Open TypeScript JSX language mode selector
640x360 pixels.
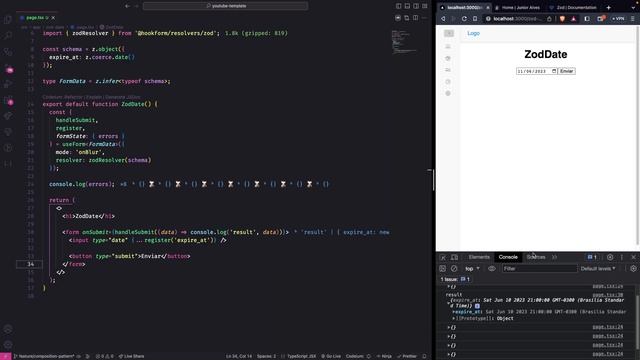click(x=301, y=356)
